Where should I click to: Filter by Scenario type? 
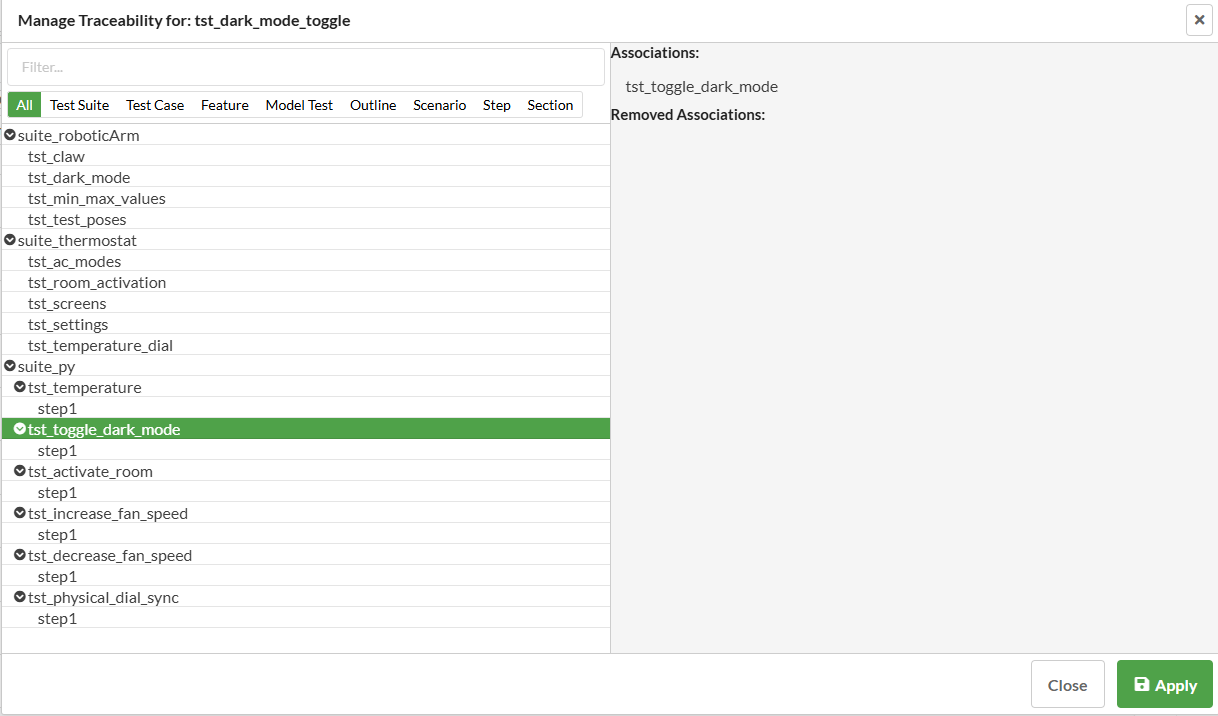point(439,105)
